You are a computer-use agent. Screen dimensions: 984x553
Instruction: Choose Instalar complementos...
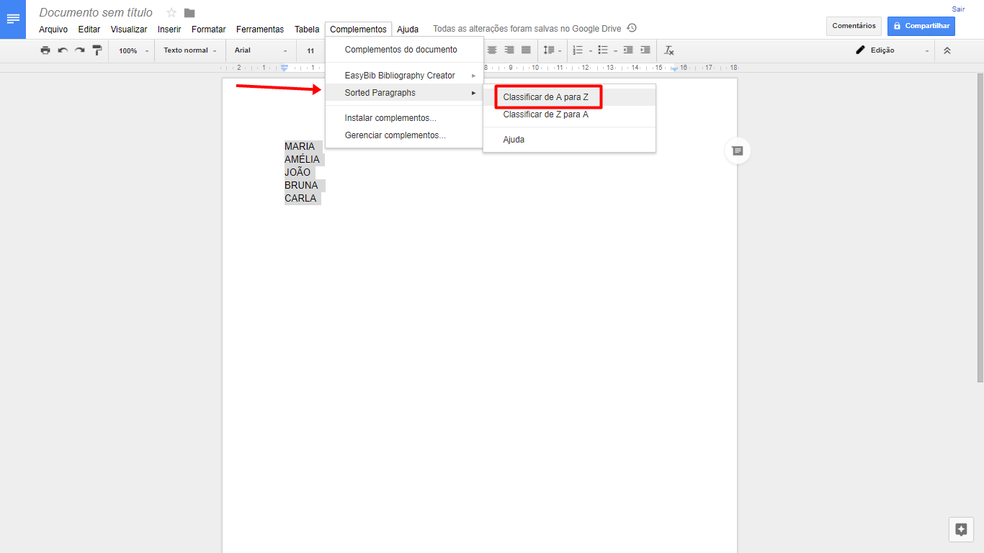pyautogui.click(x=404, y=118)
